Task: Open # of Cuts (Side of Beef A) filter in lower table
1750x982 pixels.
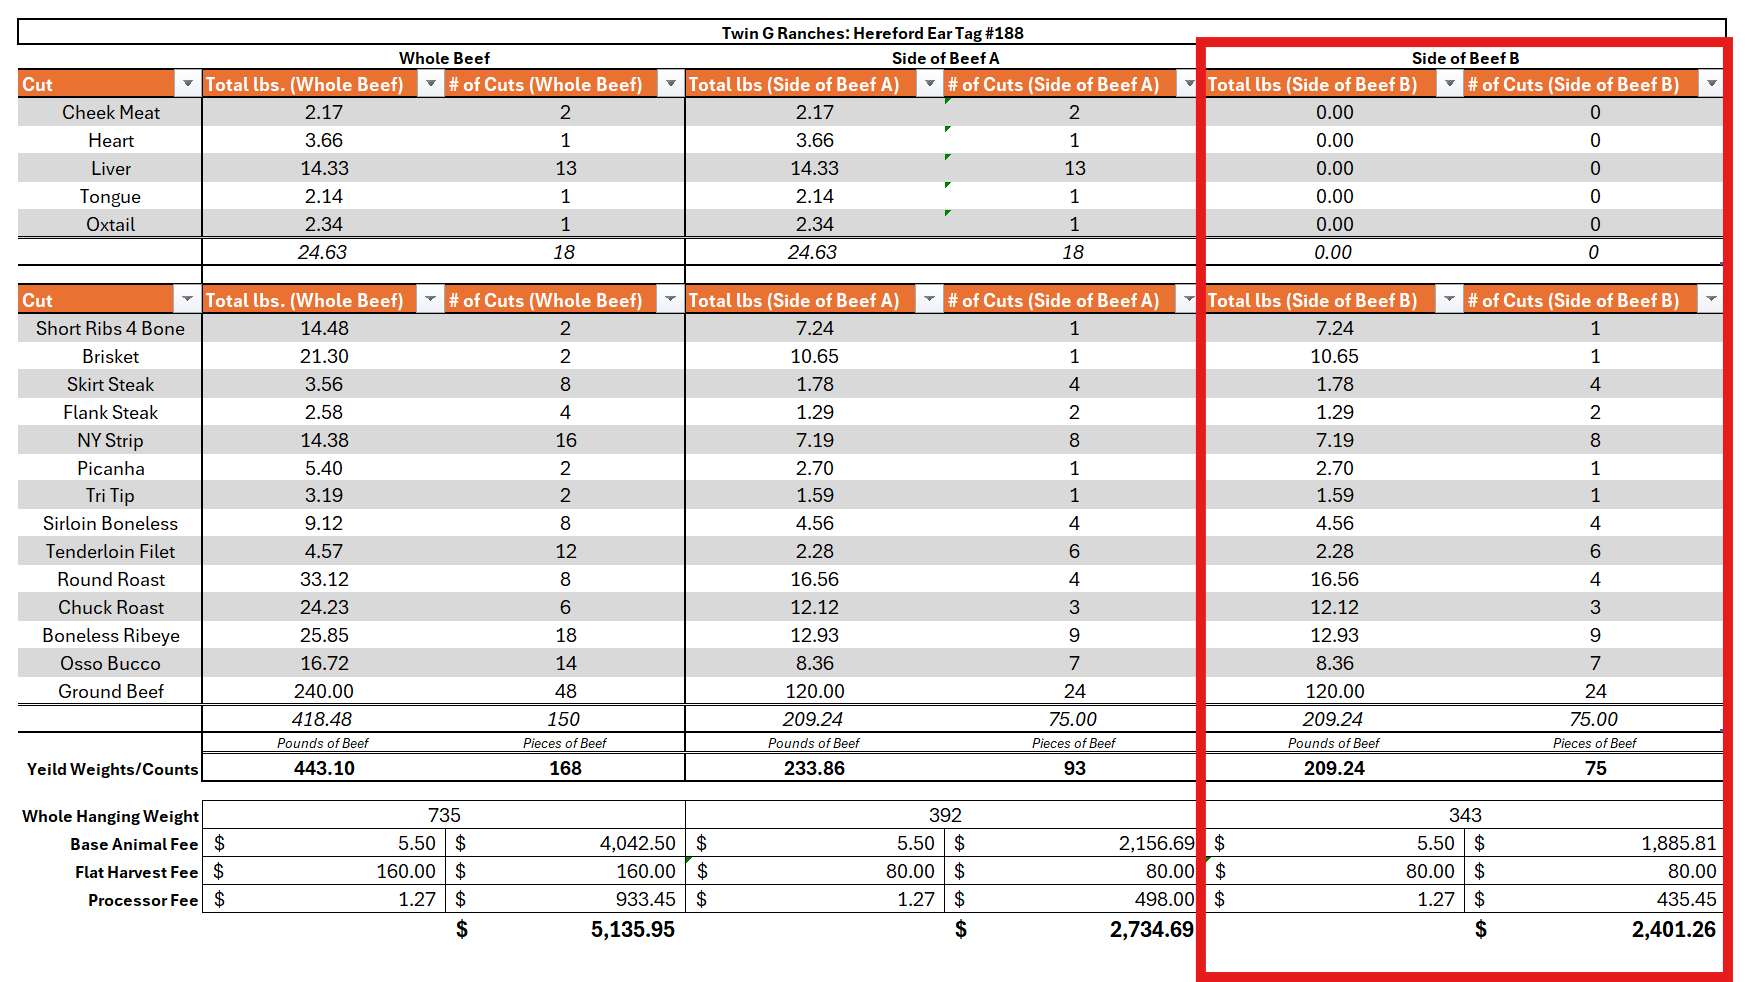Action: click(x=1188, y=300)
